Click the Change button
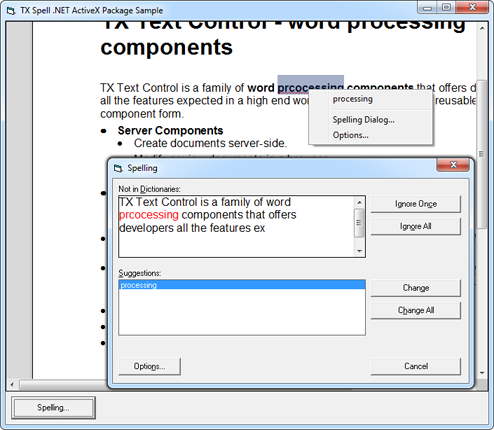The image size is (494, 430). 416,288
